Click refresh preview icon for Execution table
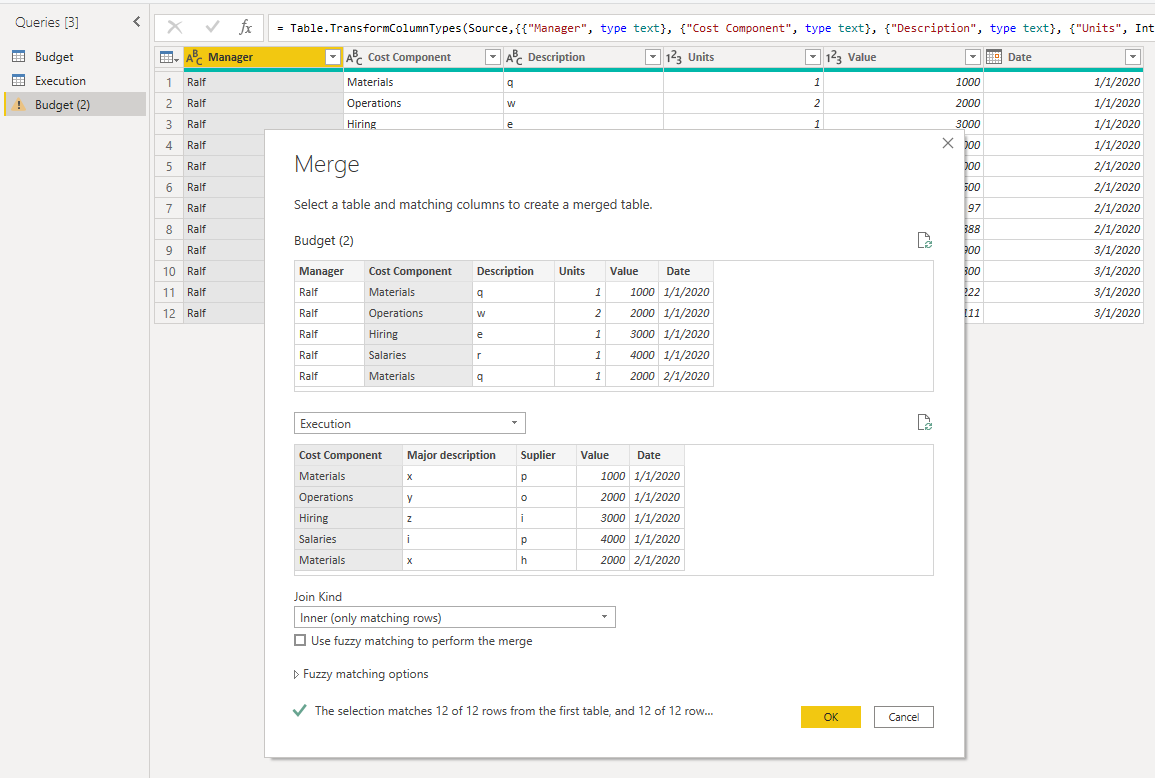Viewport: 1155px width, 778px height. pos(924,422)
